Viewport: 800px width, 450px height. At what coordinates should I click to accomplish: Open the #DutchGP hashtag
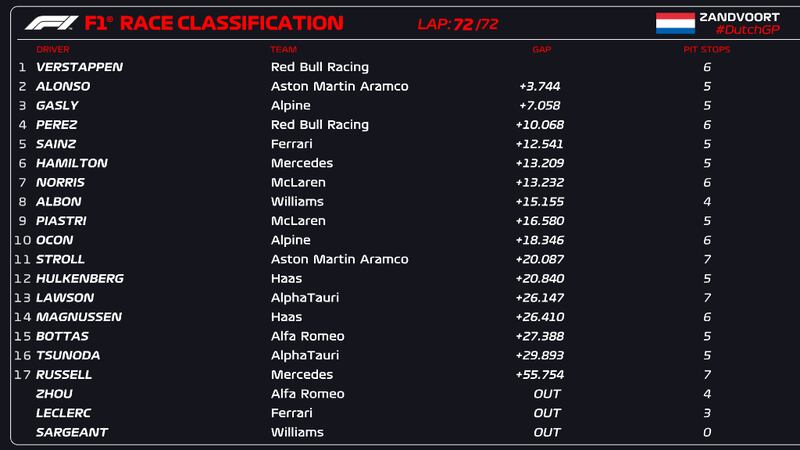tap(747, 30)
